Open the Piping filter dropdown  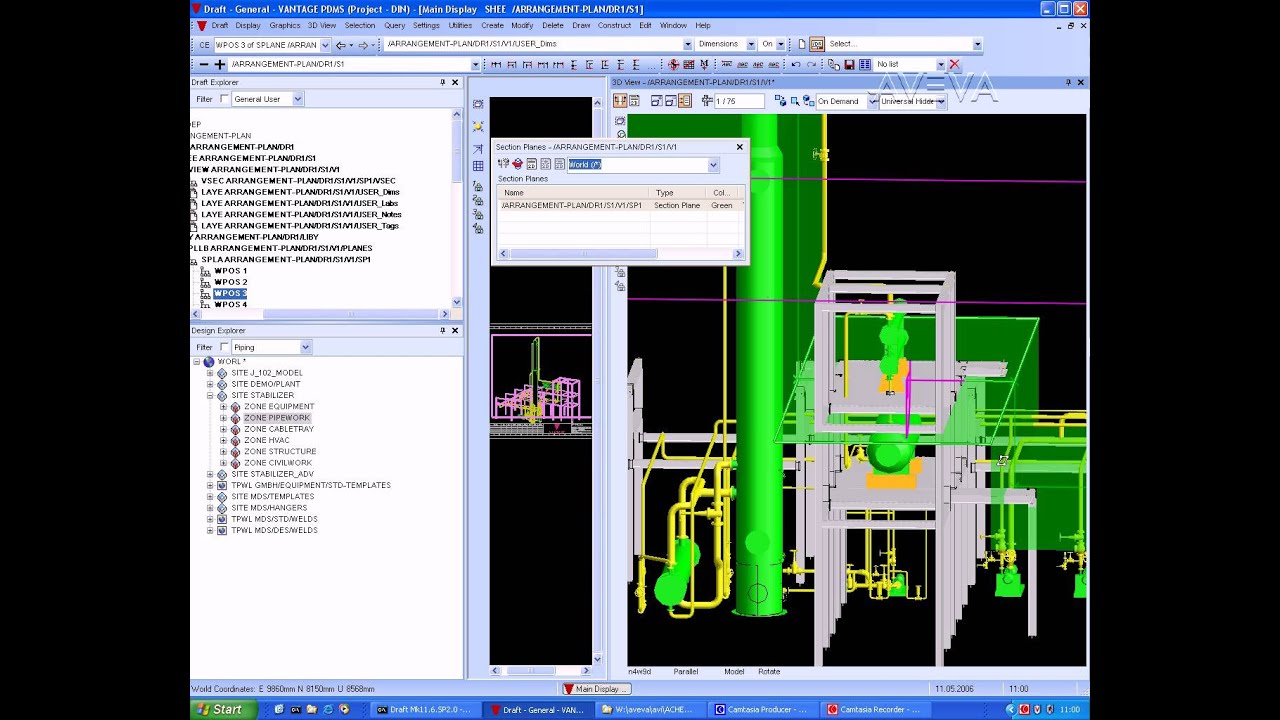click(305, 347)
